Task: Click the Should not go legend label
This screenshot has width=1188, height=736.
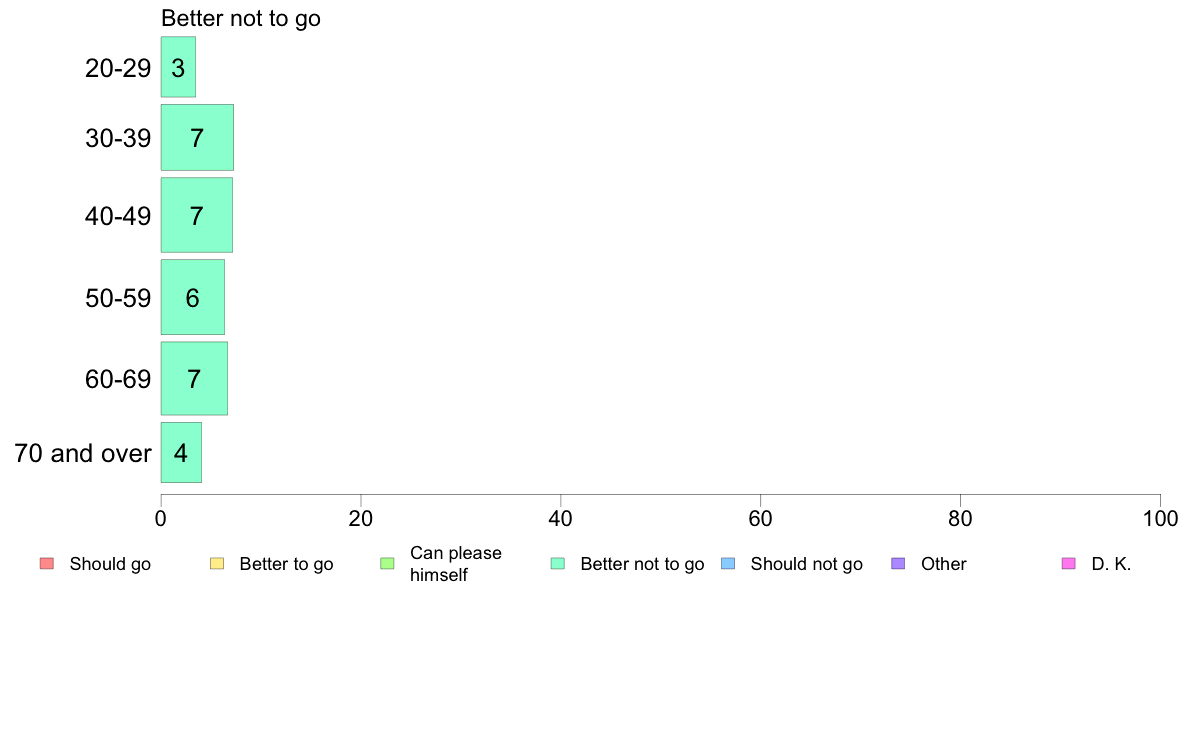Action: (806, 564)
